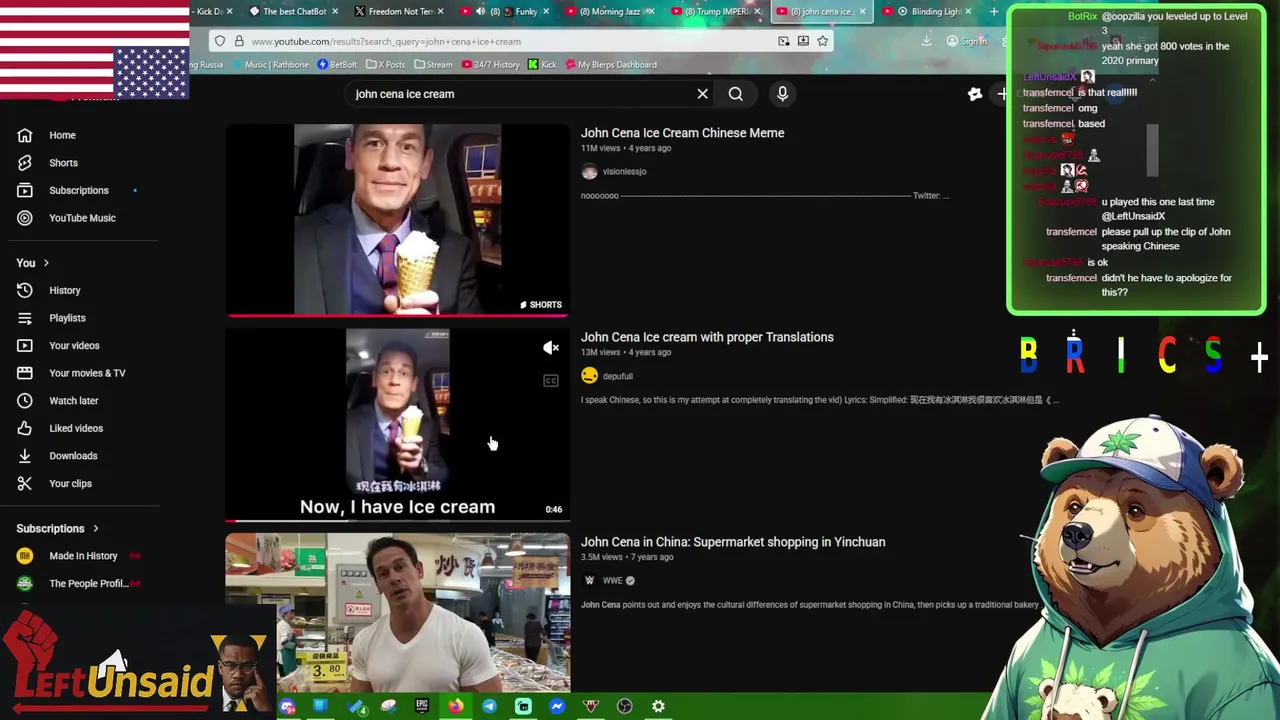Toggle closed captions on the preview
Screen dimensions: 1280x720
pyautogui.click(x=551, y=381)
